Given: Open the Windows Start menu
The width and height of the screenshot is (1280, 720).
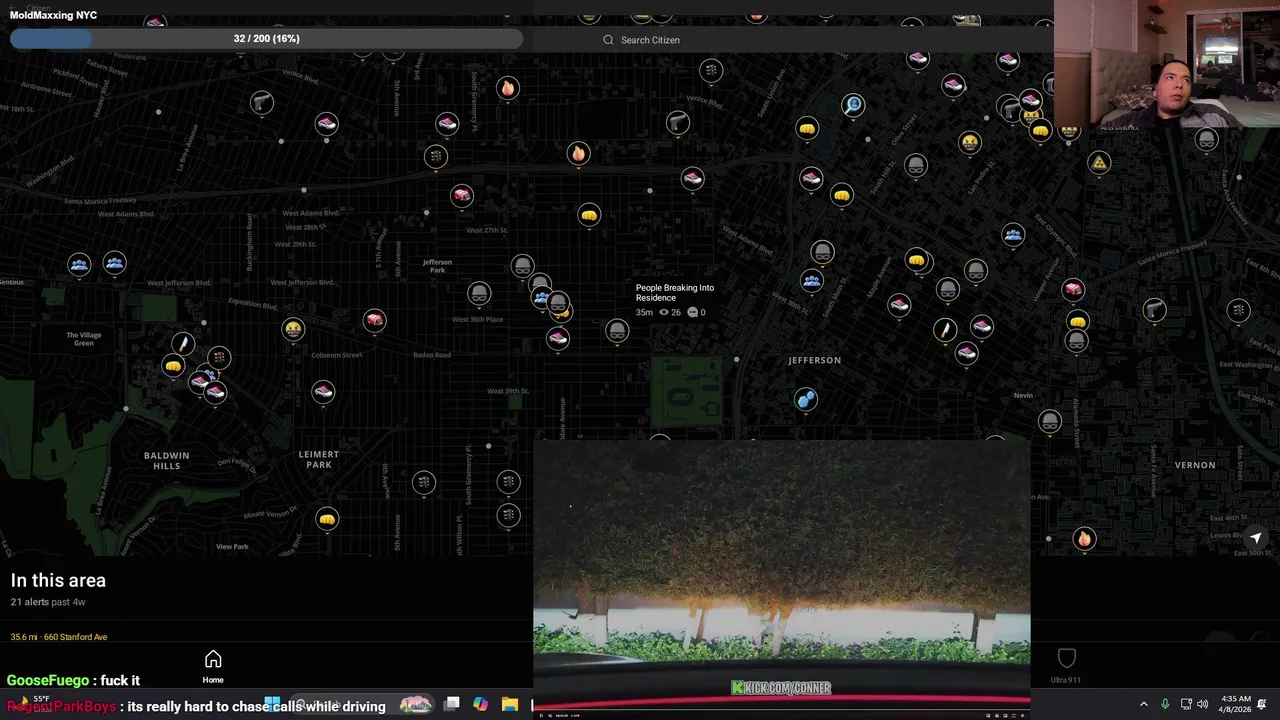Looking at the screenshot, I should coord(272,705).
